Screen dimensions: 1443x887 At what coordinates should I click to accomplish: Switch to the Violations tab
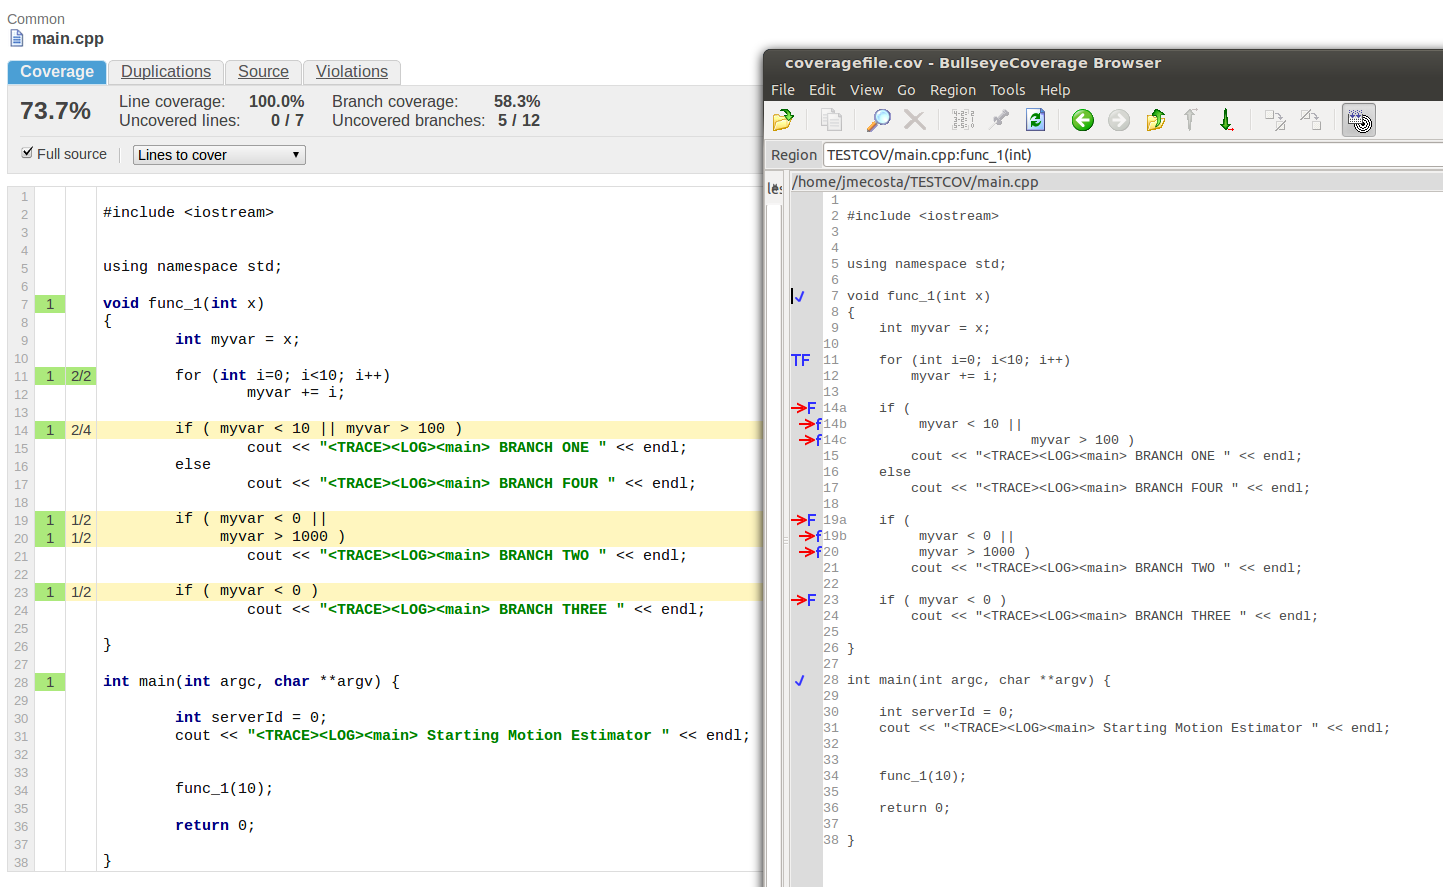tap(352, 72)
